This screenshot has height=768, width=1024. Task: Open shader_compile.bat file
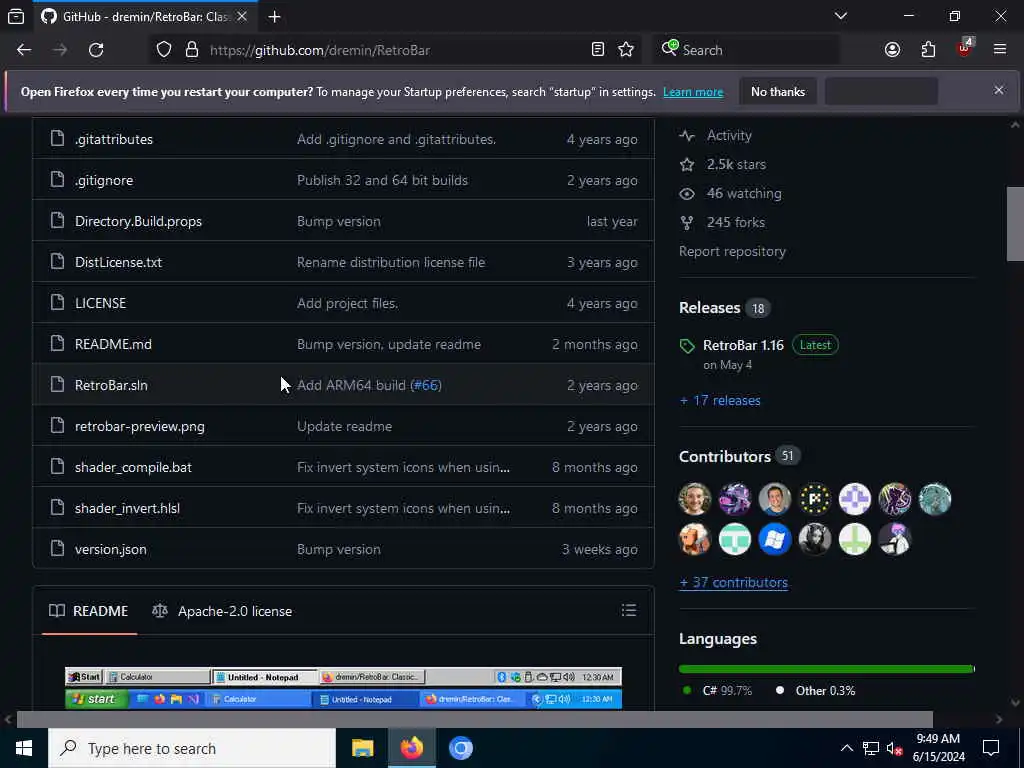[x=133, y=468]
